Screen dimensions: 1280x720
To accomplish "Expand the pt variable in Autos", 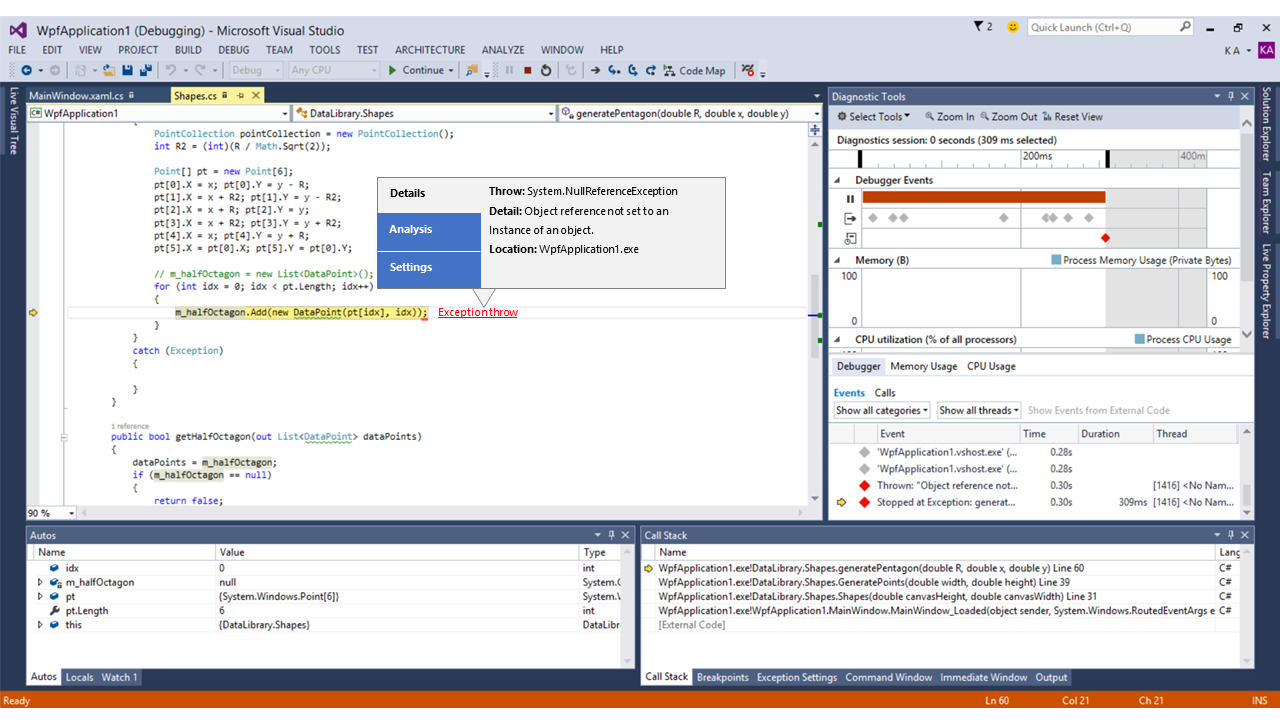I will (40, 596).
